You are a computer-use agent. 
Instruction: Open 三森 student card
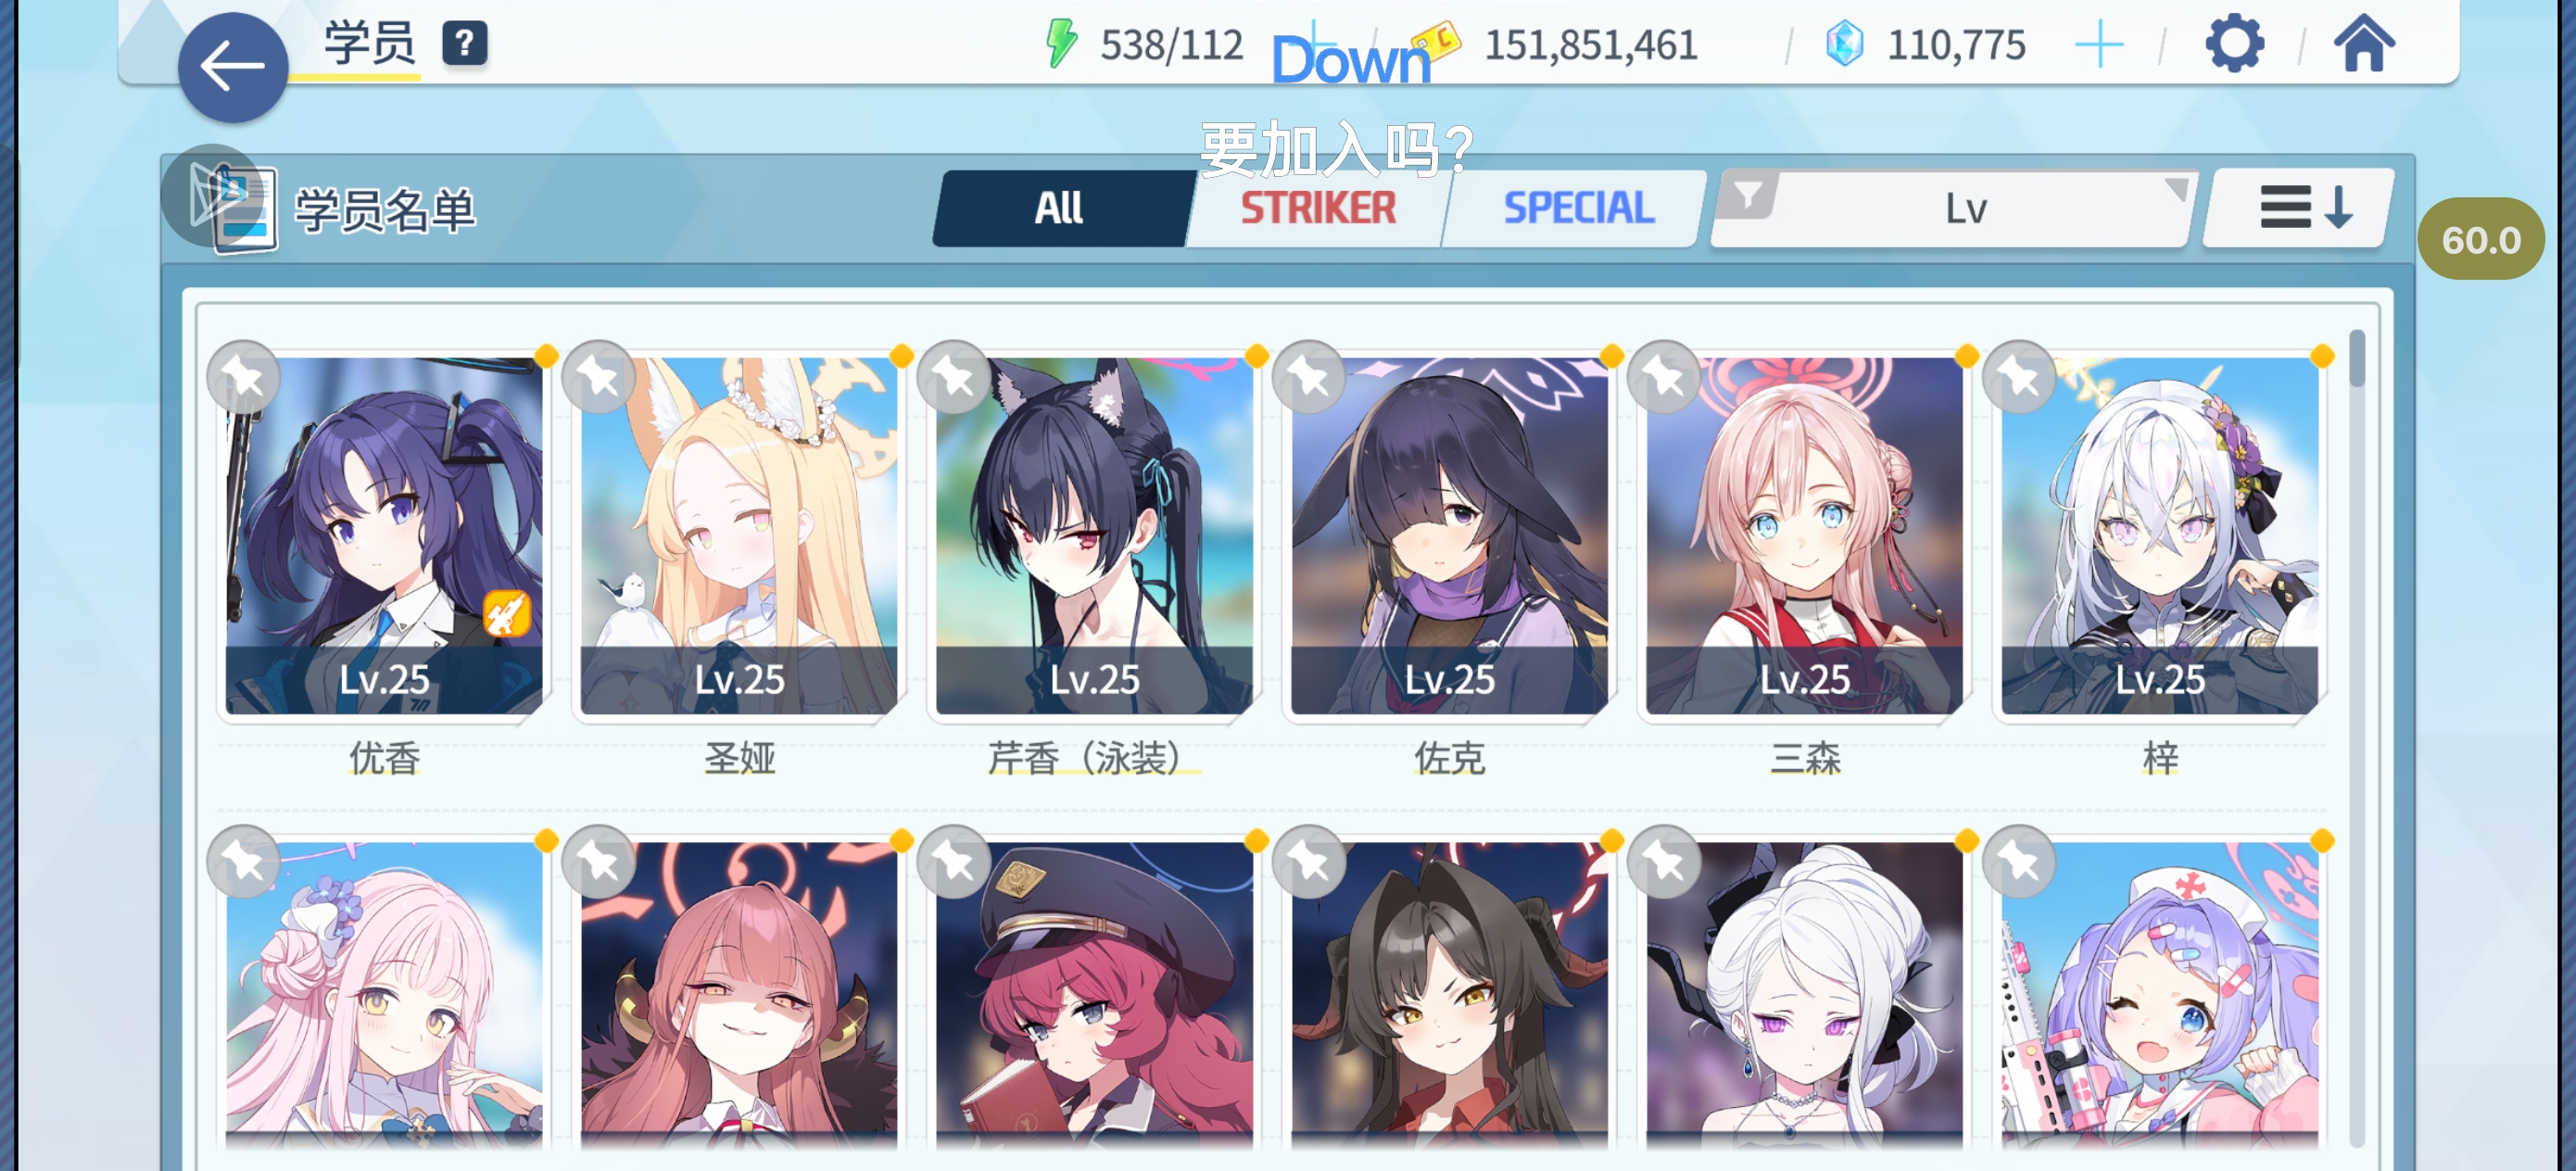(x=1805, y=535)
